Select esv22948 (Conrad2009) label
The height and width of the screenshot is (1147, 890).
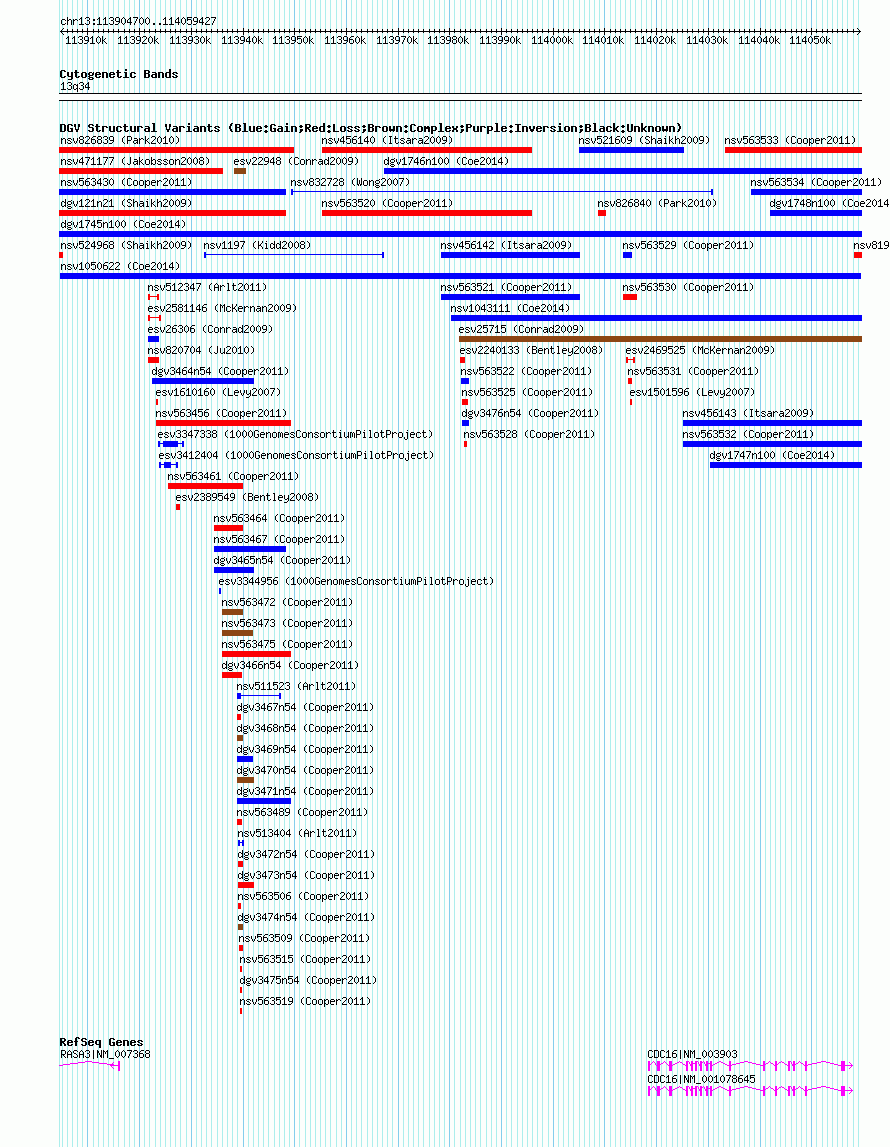point(296,161)
